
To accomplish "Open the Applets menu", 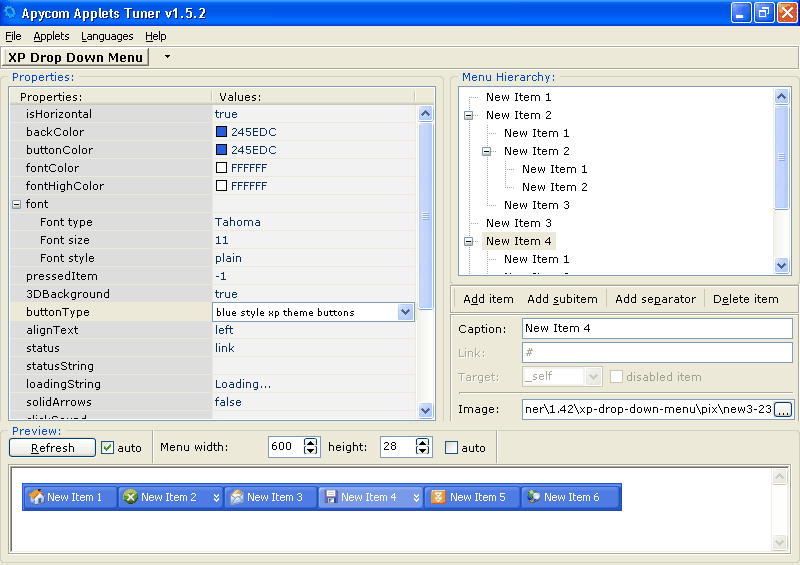I will click(51, 36).
